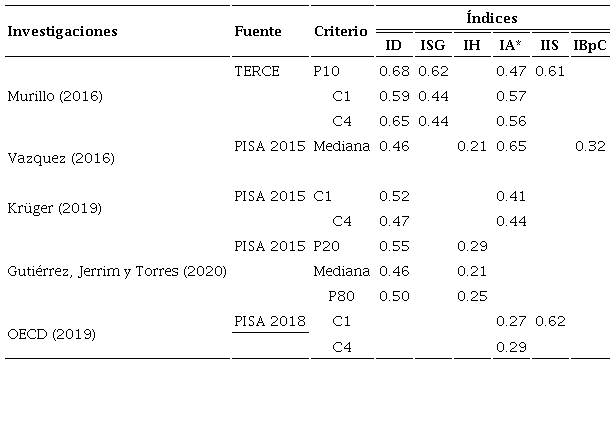Viewport: 615px width, 432px height.
Task: Click the P10 criterion cell
Action: (326, 72)
